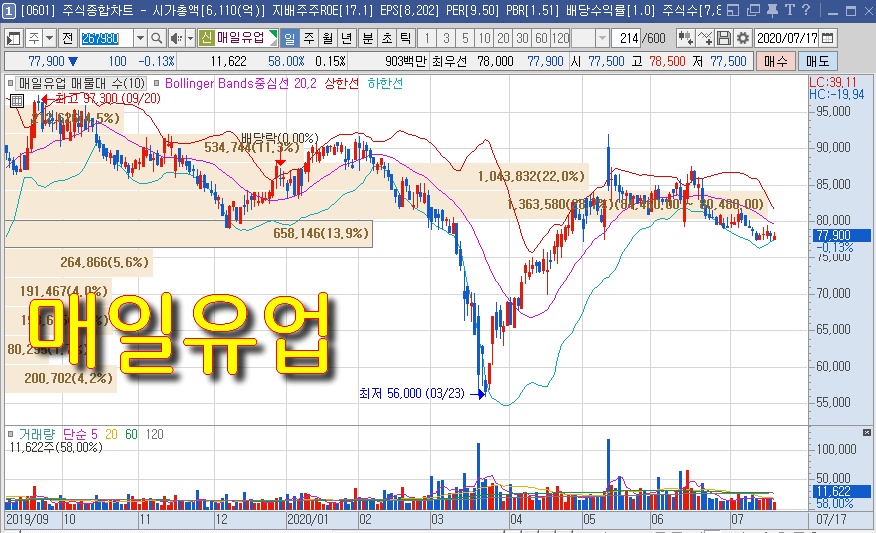Open chart settings gear icon
Screen dimensions: 876x533
pos(742,39)
